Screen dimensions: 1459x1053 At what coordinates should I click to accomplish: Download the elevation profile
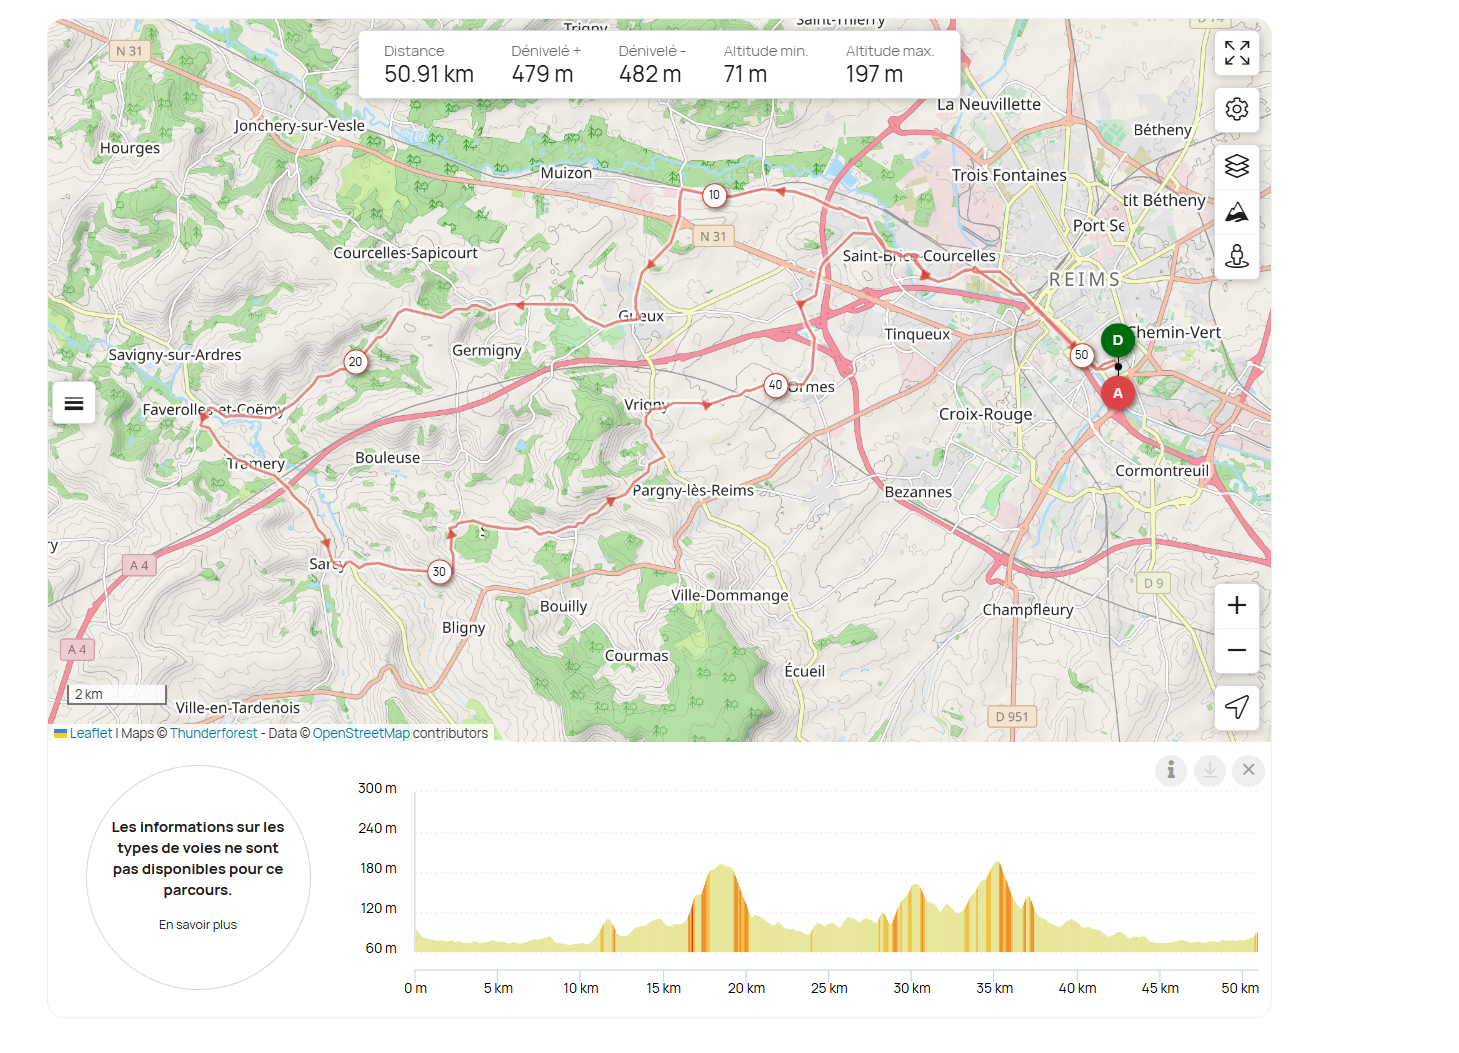click(1210, 770)
